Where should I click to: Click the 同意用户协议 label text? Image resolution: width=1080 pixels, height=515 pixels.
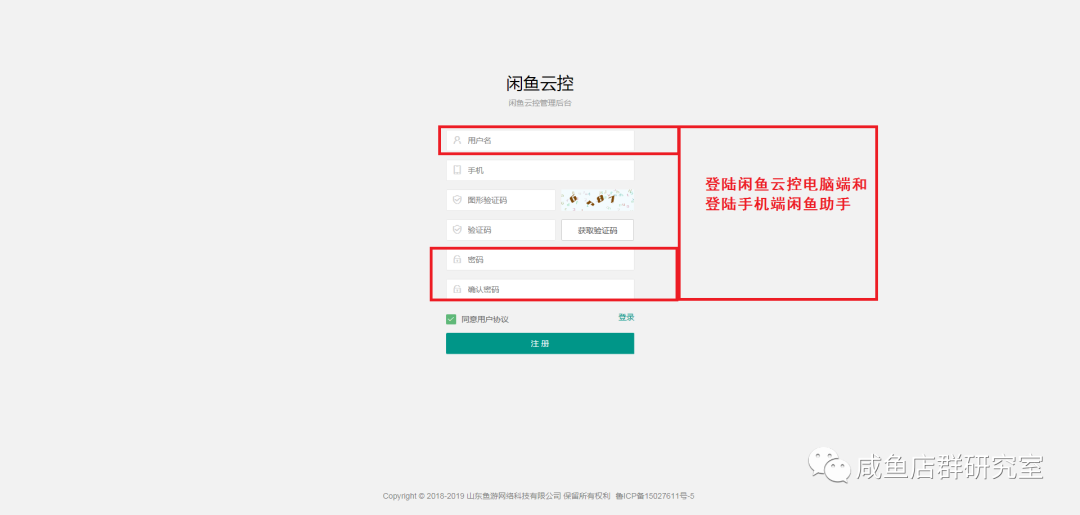point(485,319)
